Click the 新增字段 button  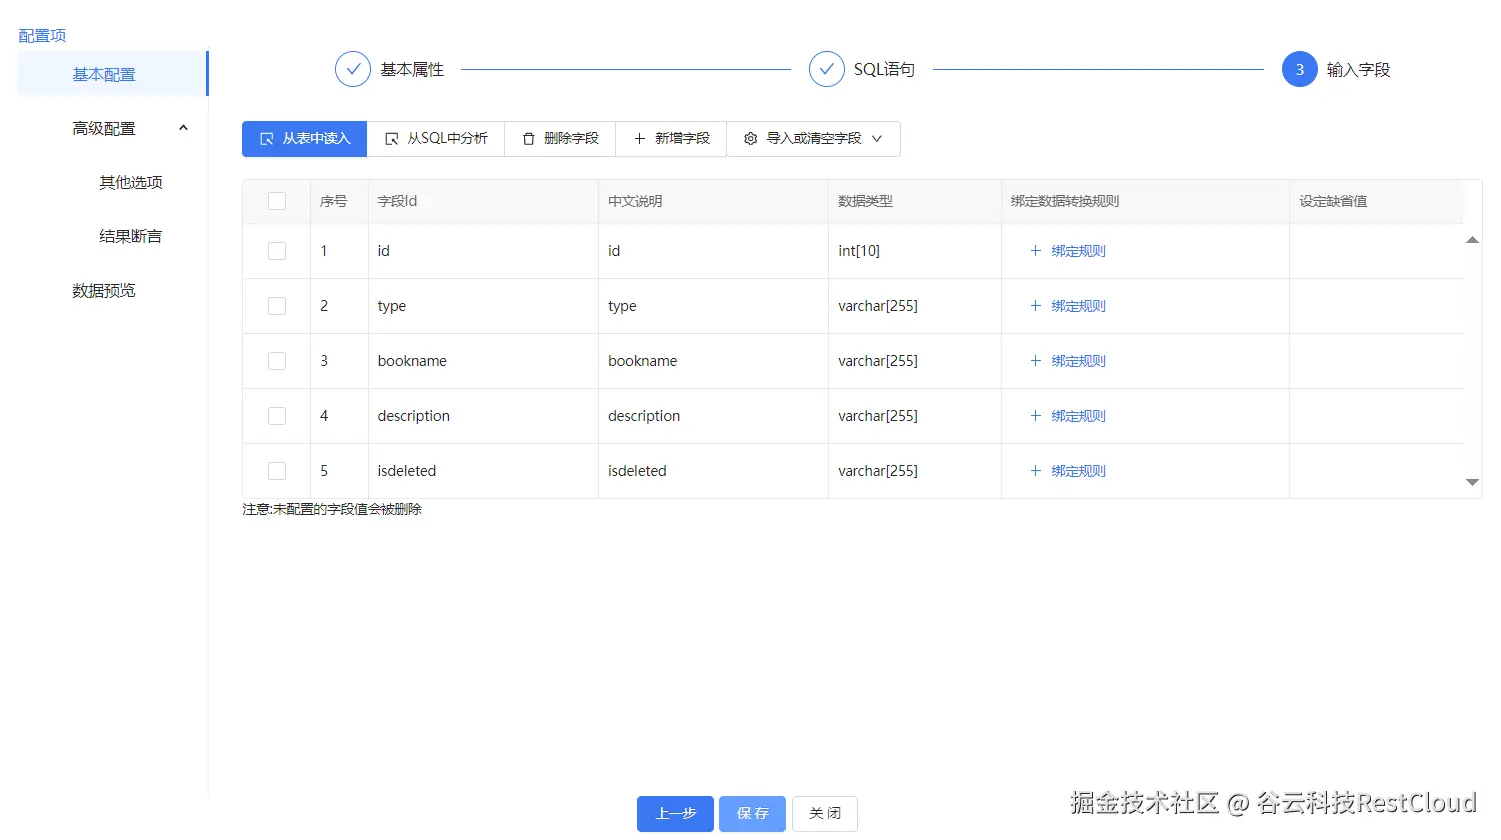[x=671, y=139]
